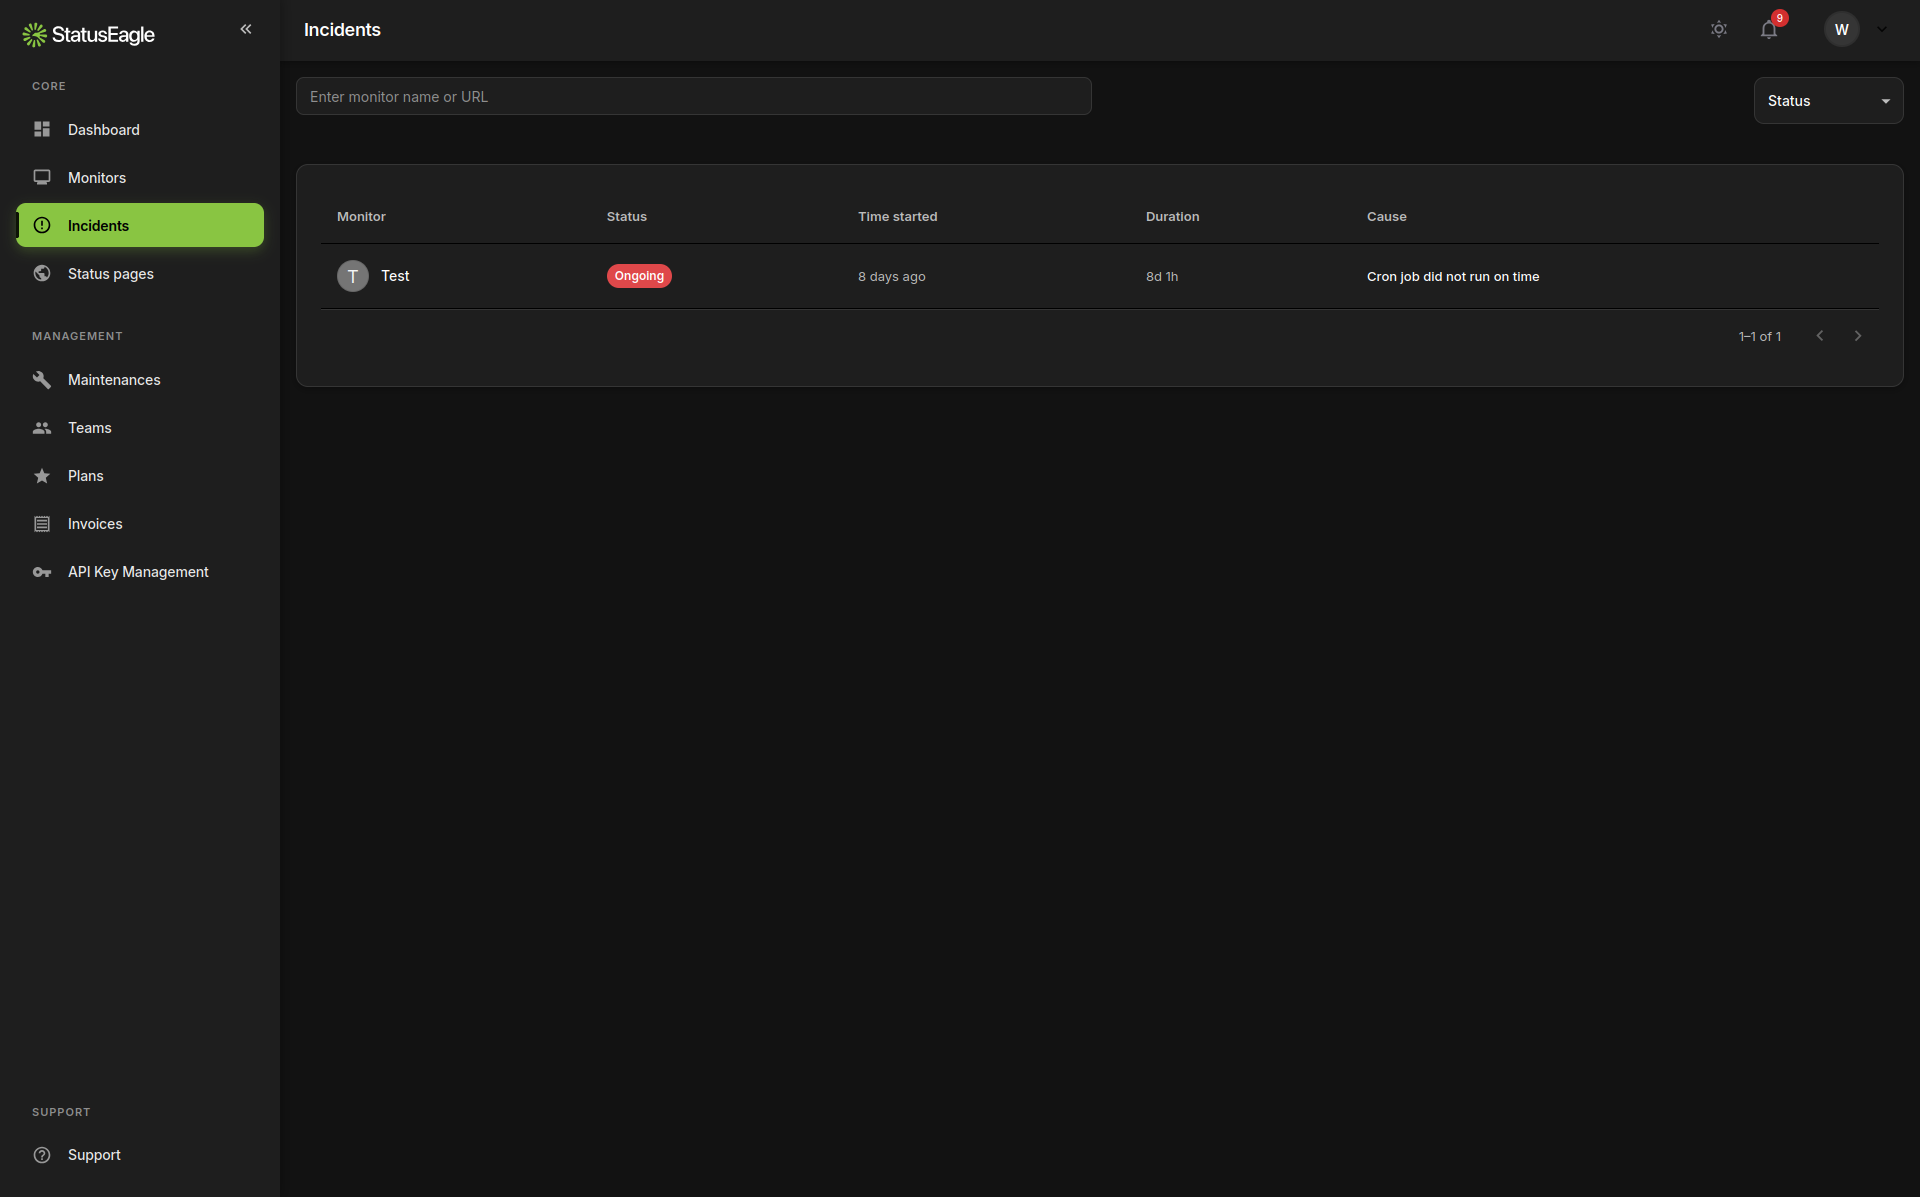Screen dimensions: 1920x1197
Task: Open the Dashboard section
Action: (103, 130)
